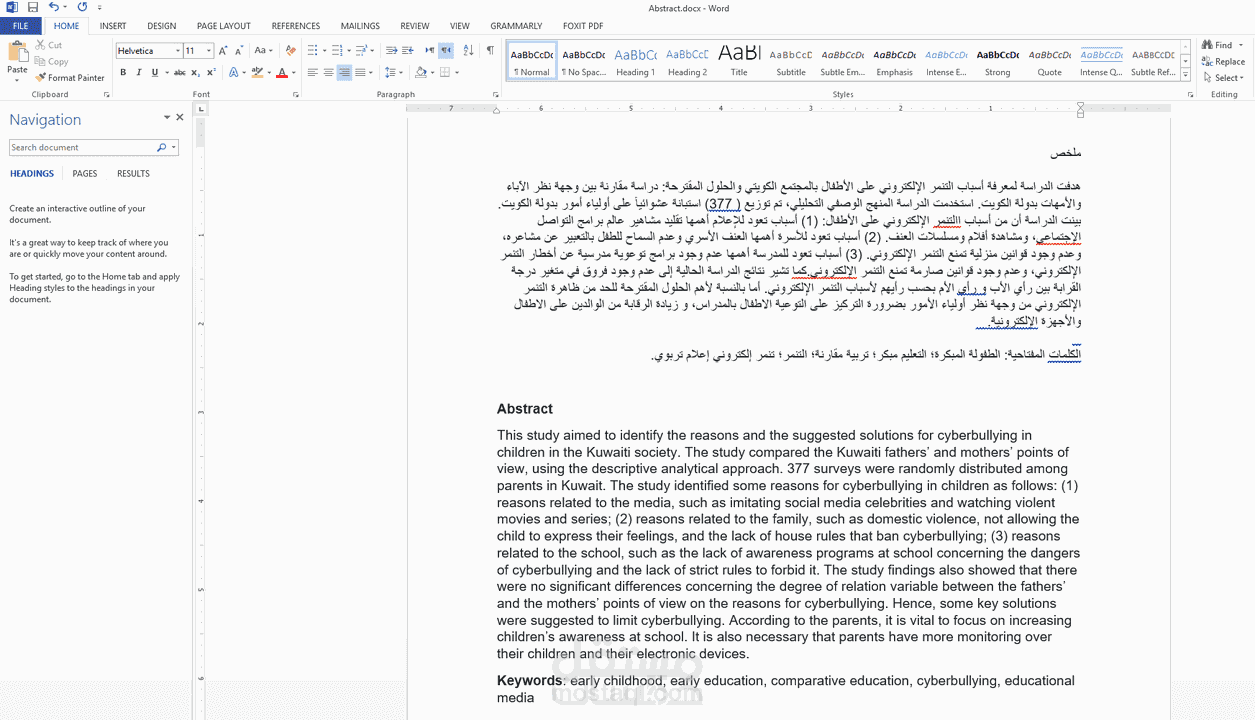Activate the Format Painter

click(70, 77)
